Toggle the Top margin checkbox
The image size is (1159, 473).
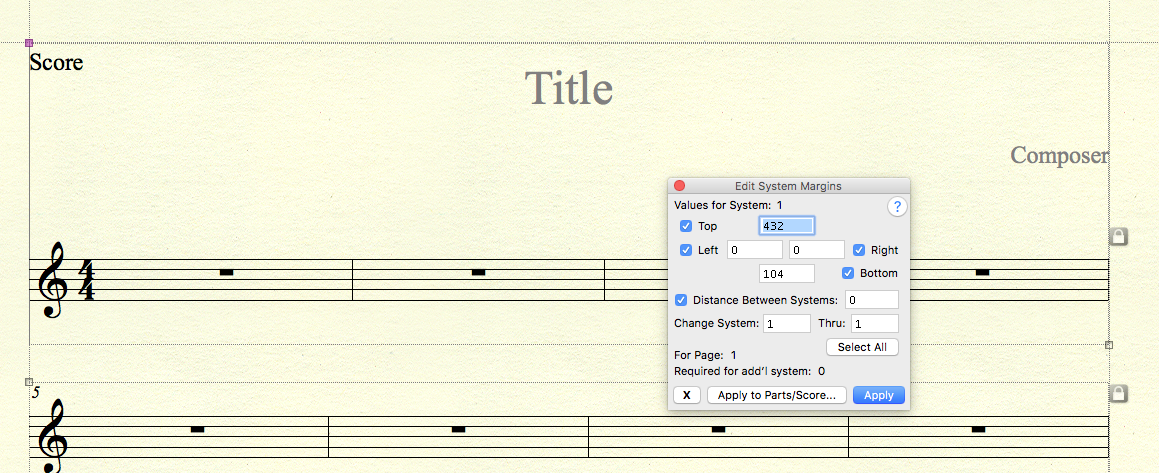click(686, 226)
